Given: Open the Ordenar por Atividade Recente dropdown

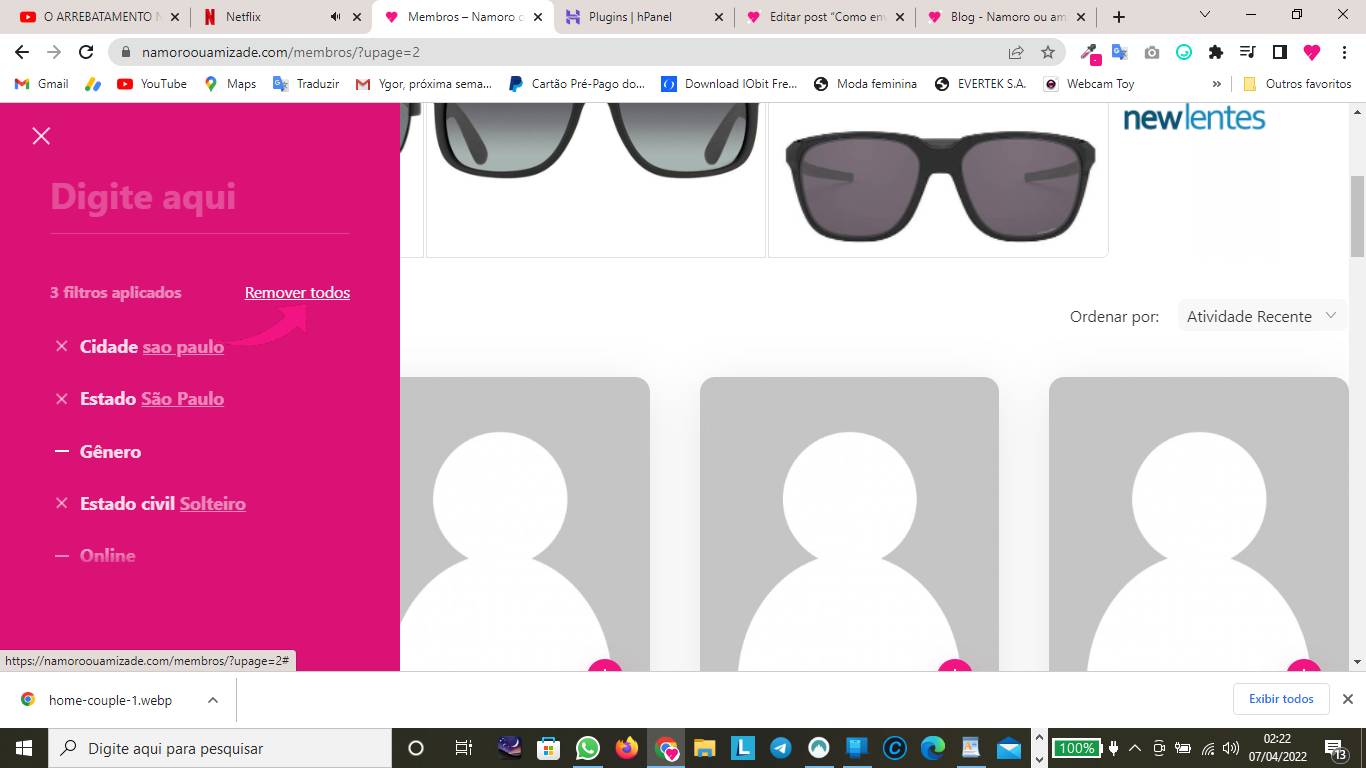Looking at the screenshot, I should [x=1261, y=316].
